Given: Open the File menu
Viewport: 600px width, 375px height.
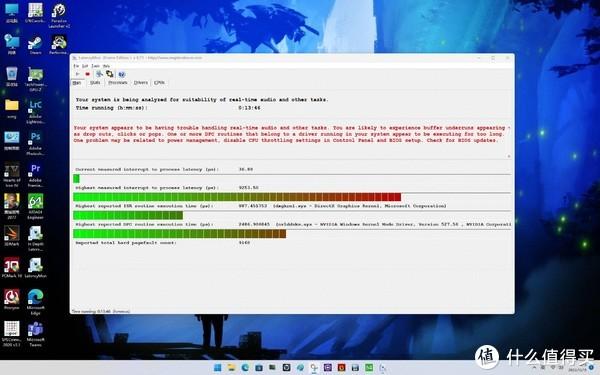Looking at the screenshot, I should click(x=76, y=66).
